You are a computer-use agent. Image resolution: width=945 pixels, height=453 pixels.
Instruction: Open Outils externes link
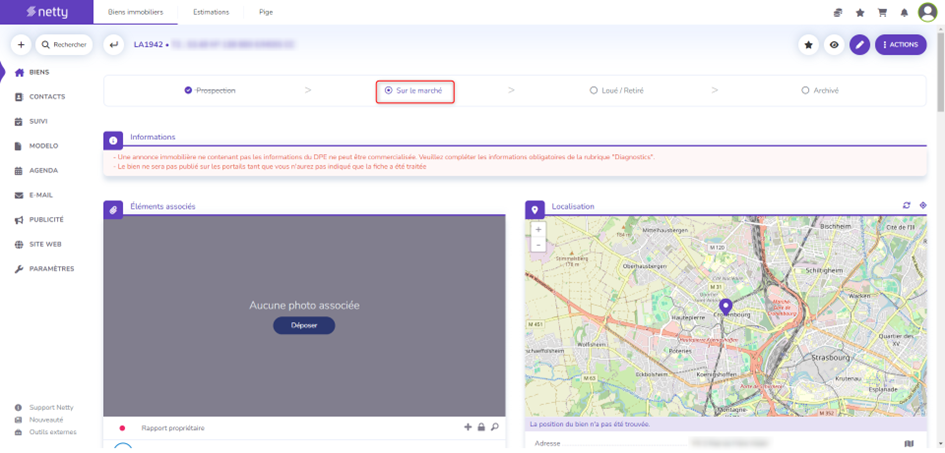click(45, 432)
